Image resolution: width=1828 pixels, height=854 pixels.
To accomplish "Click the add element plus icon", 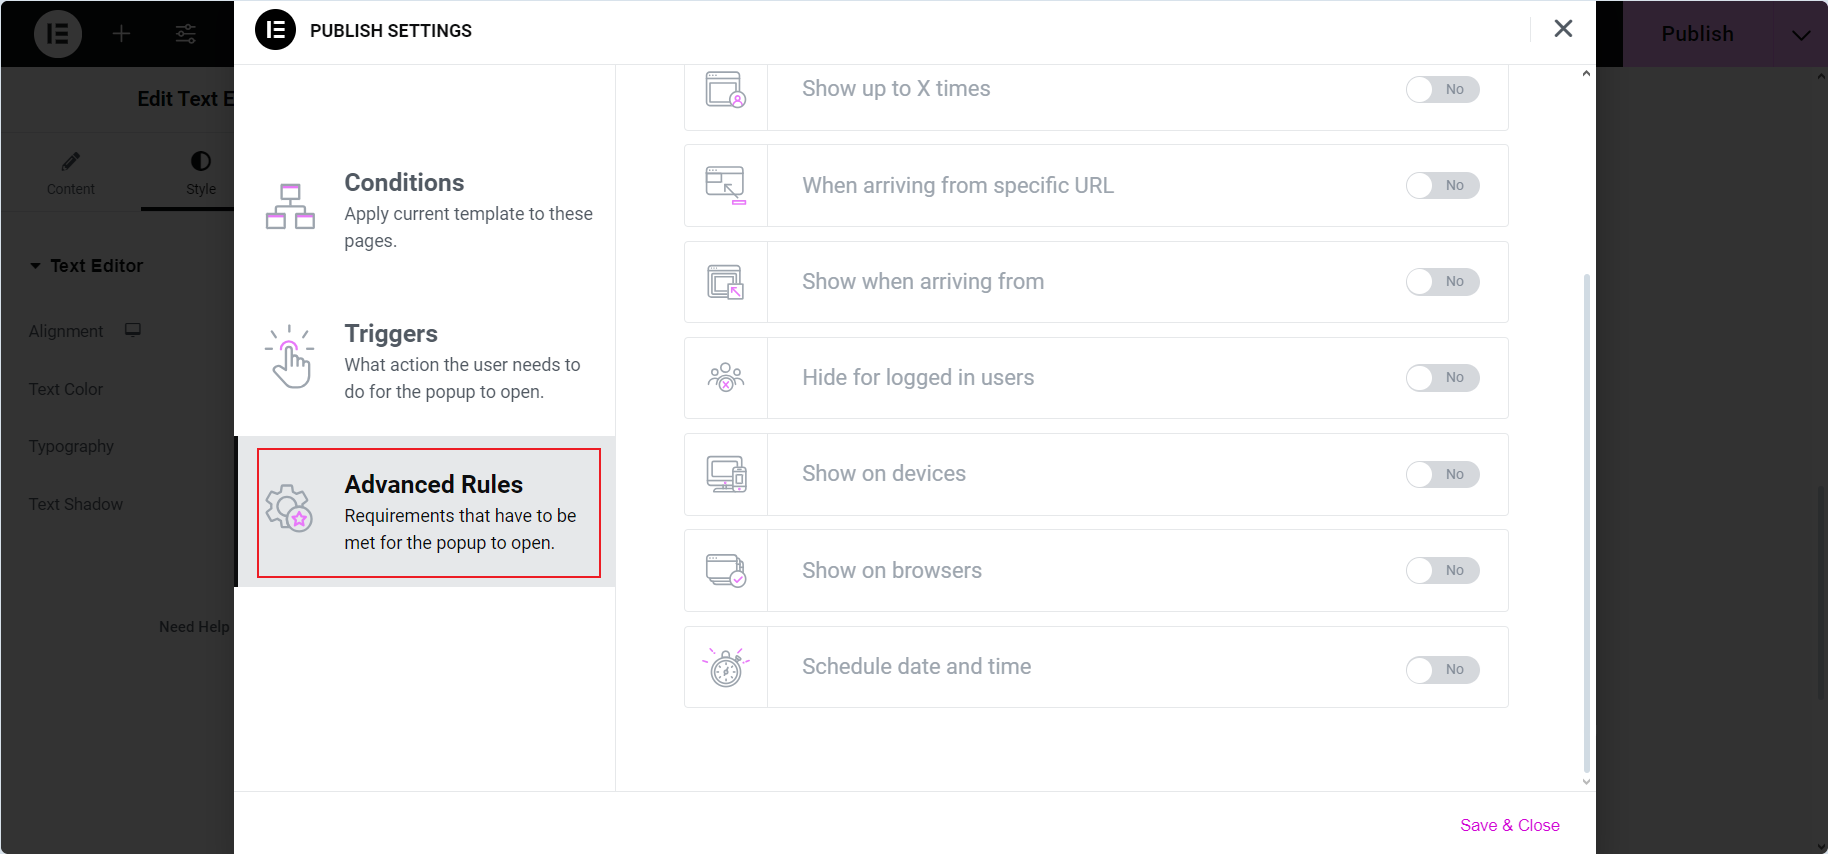I will tap(121, 34).
